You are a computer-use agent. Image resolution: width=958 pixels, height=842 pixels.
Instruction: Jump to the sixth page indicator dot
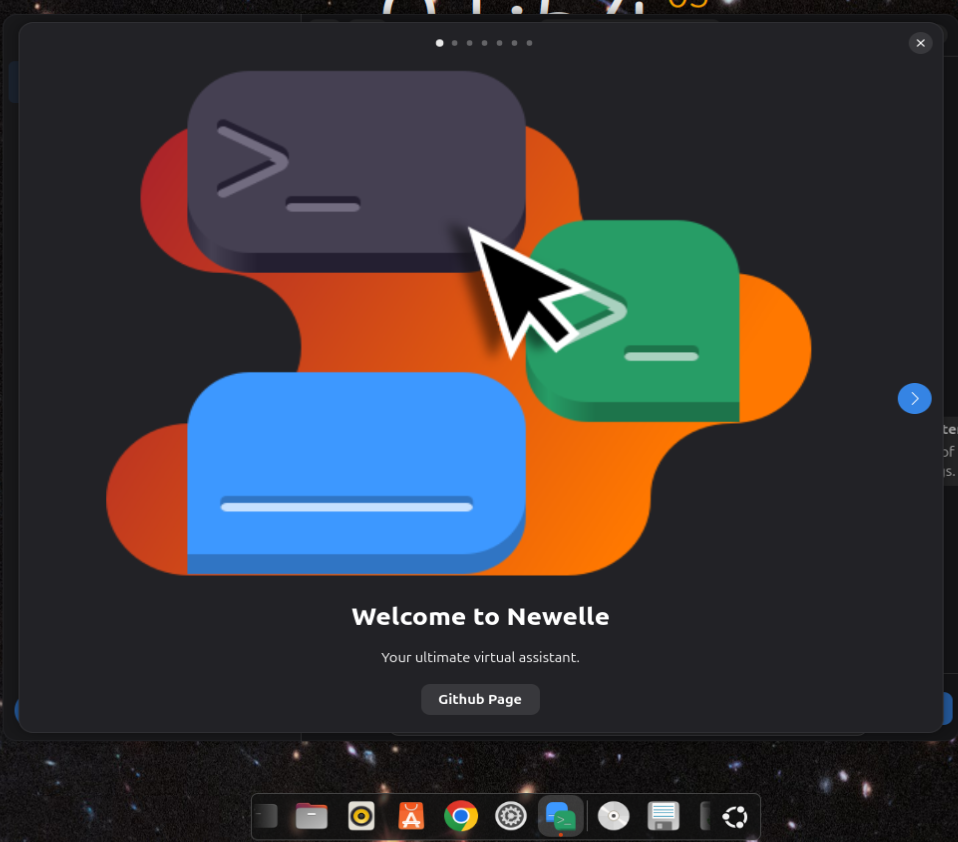(514, 43)
